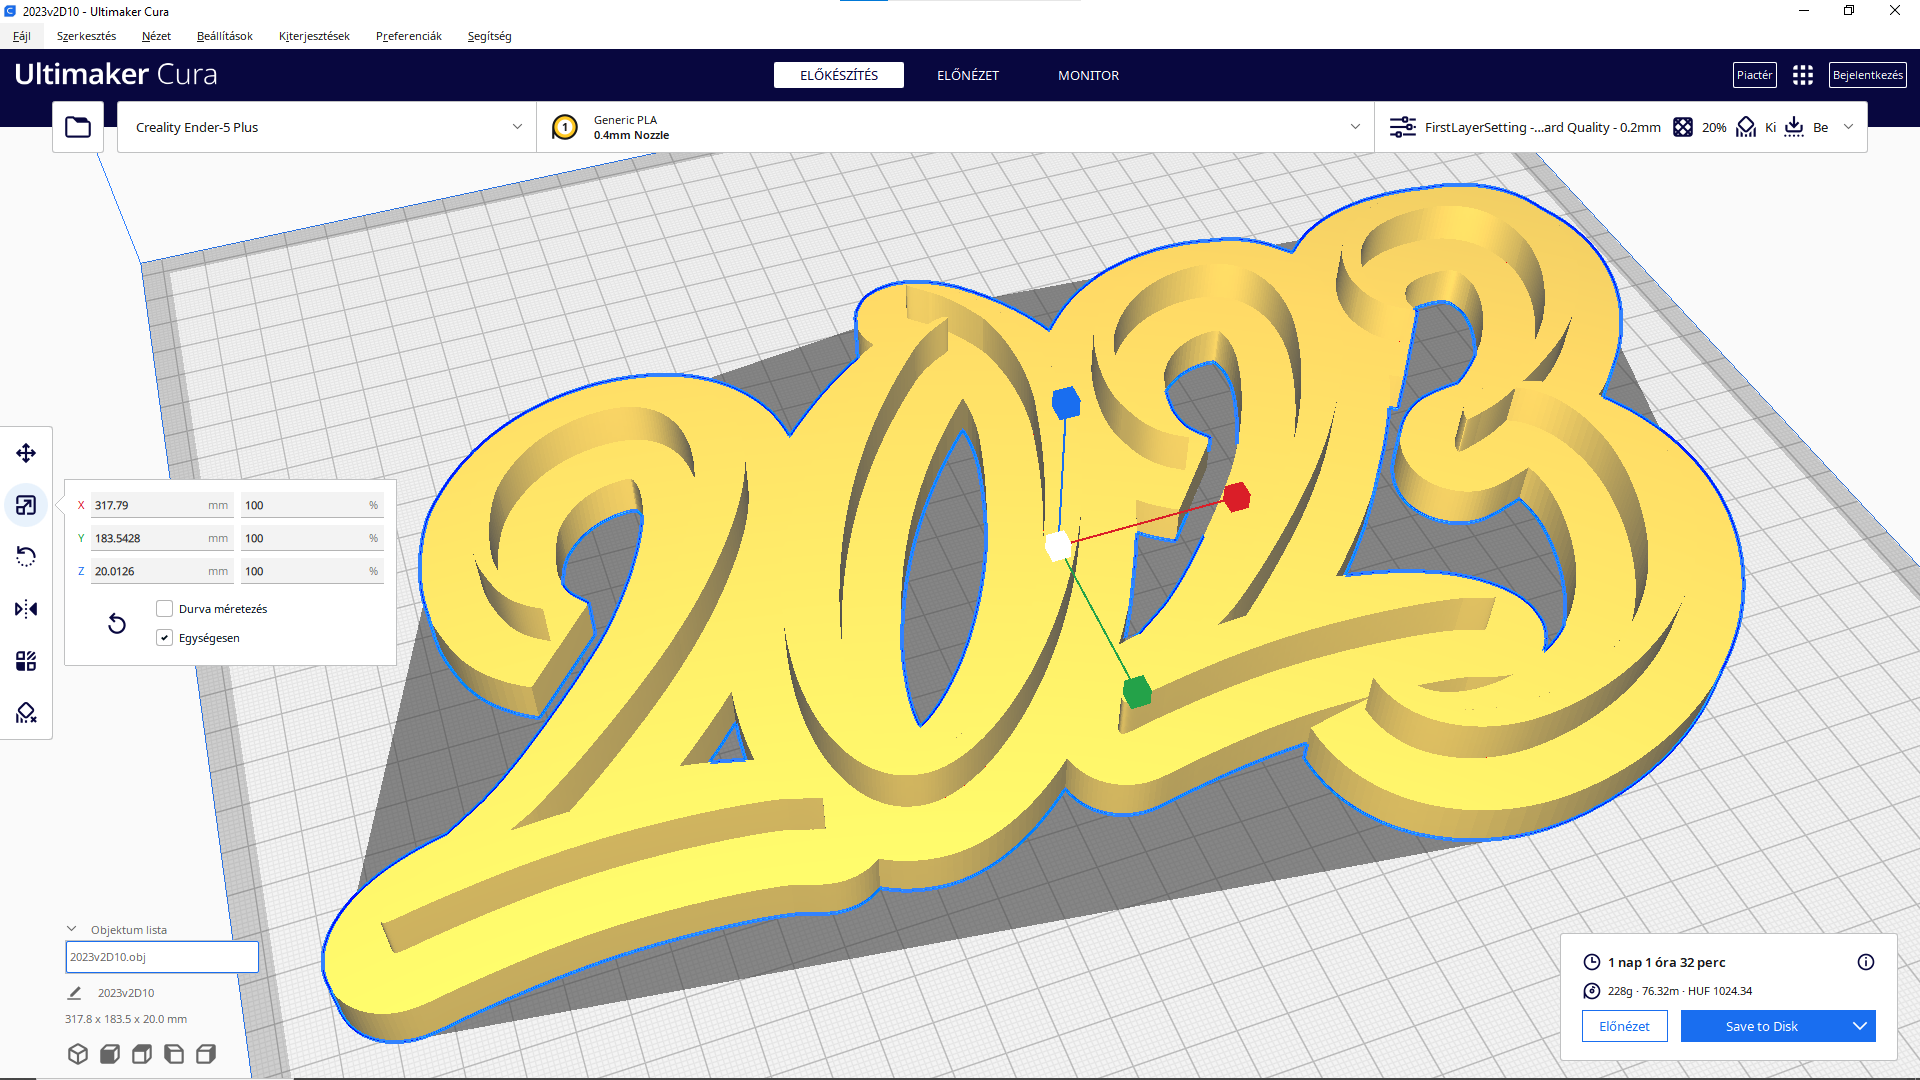Select the Mirror tool
The height and width of the screenshot is (1080, 1920).
(26, 609)
